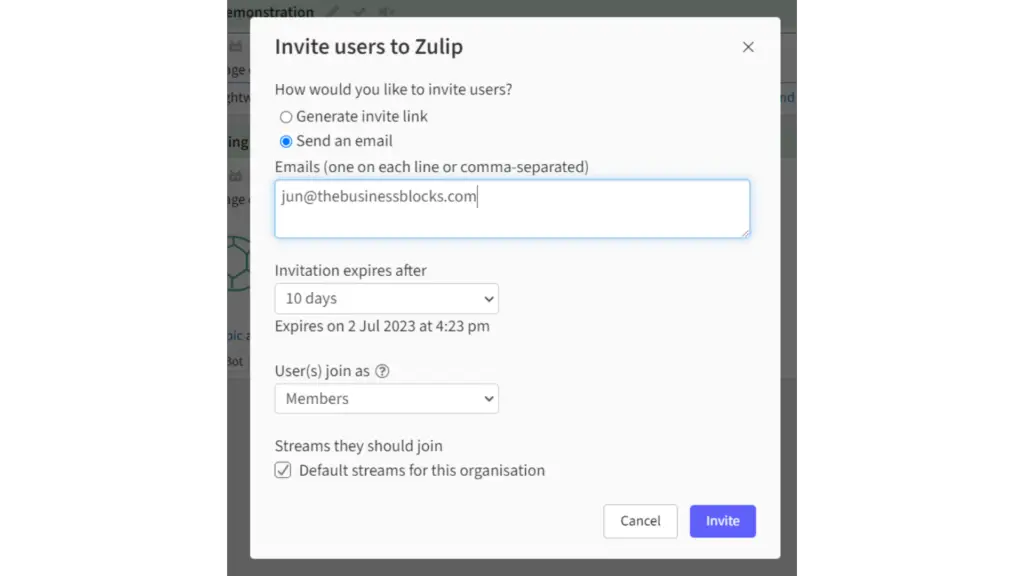Click the Bot label behind the dialog

click(235, 361)
